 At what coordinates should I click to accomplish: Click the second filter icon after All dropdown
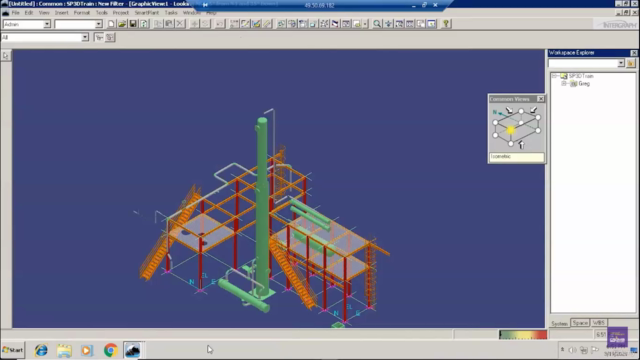[110, 38]
